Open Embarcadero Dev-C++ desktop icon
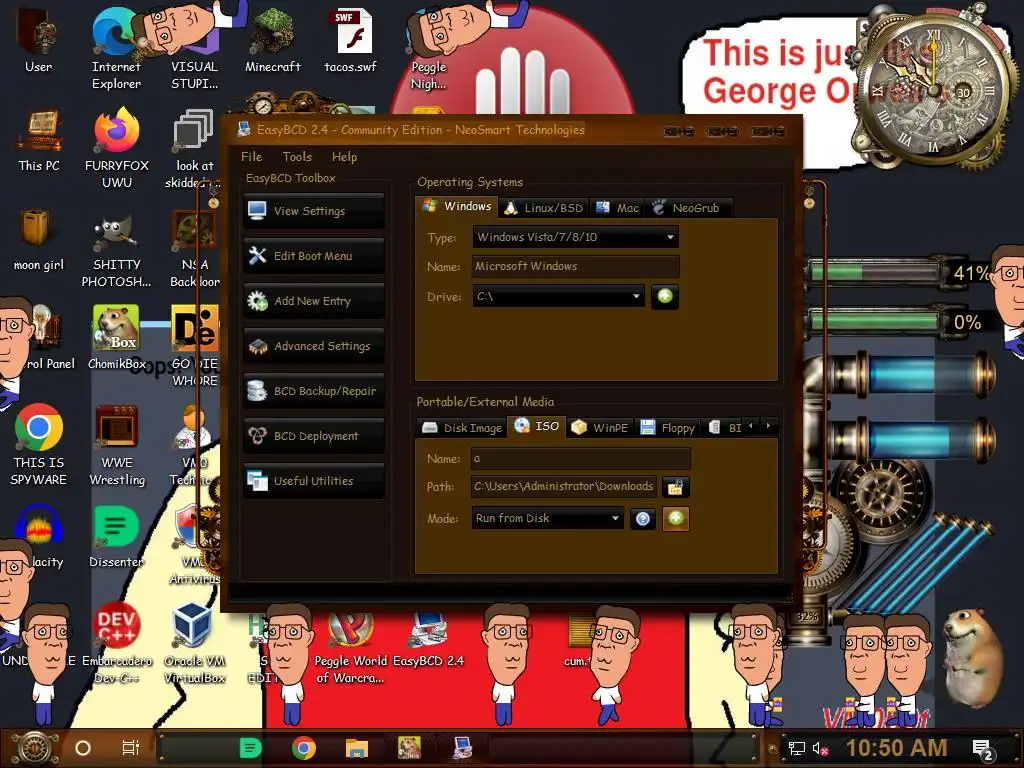Screen dimensions: 1024x768 [116, 643]
